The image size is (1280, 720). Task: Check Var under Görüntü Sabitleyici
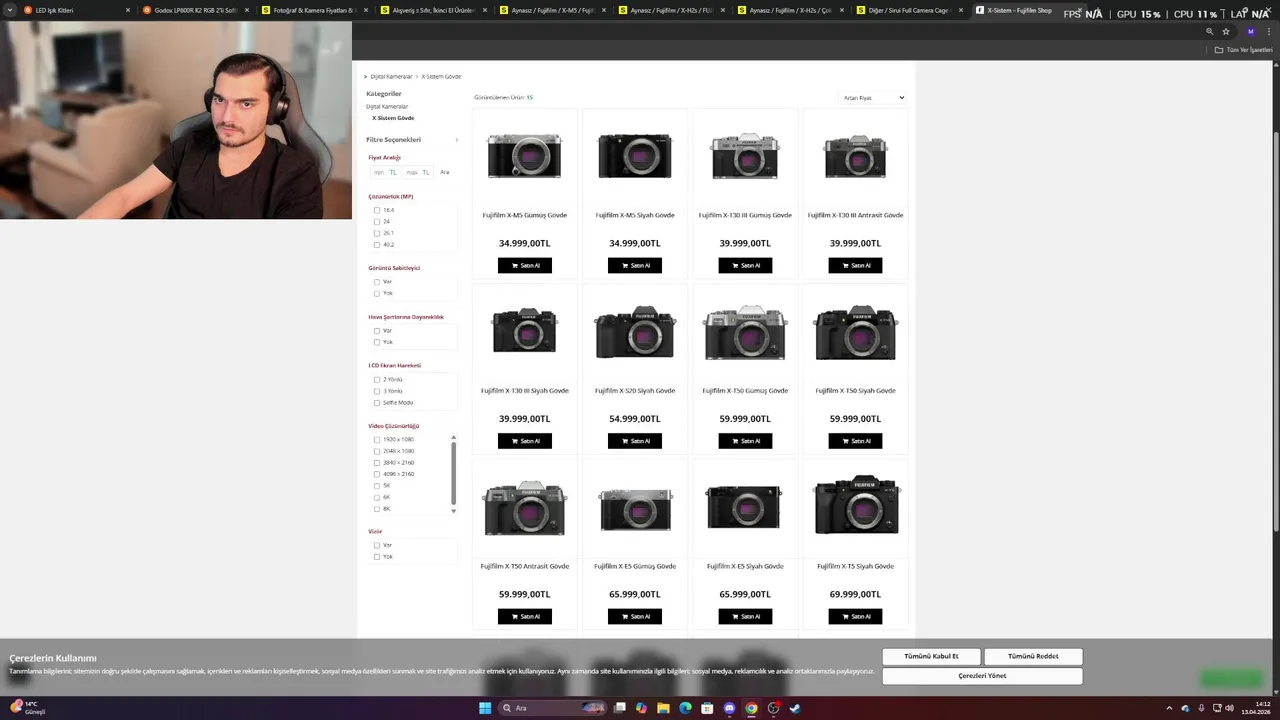coord(377,282)
